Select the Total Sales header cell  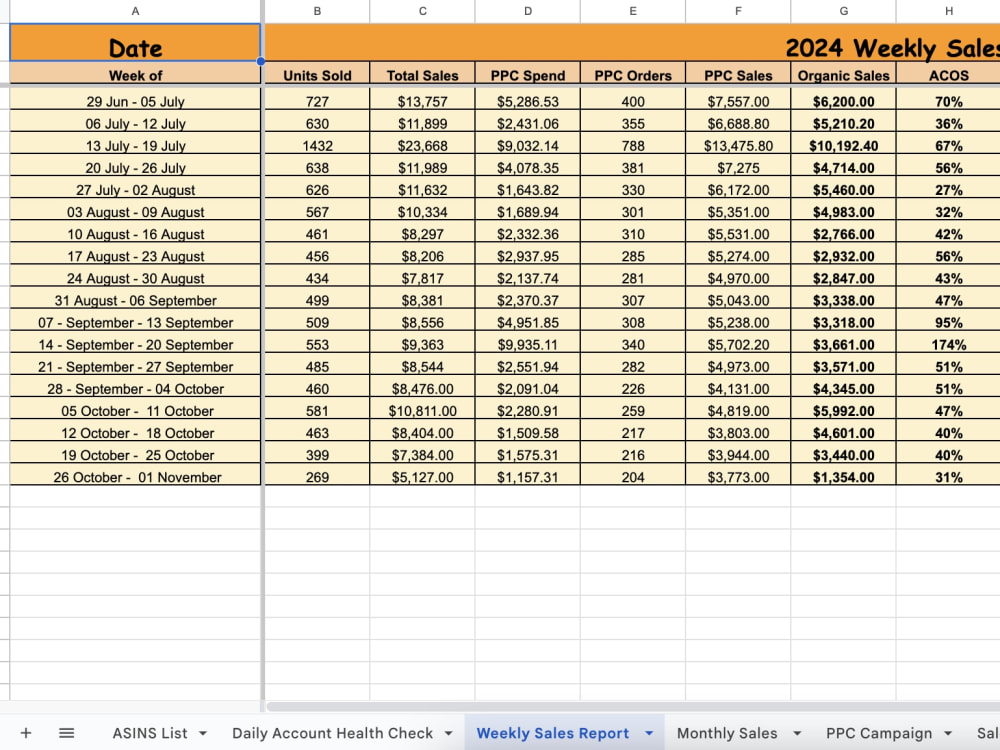pos(422,75)
